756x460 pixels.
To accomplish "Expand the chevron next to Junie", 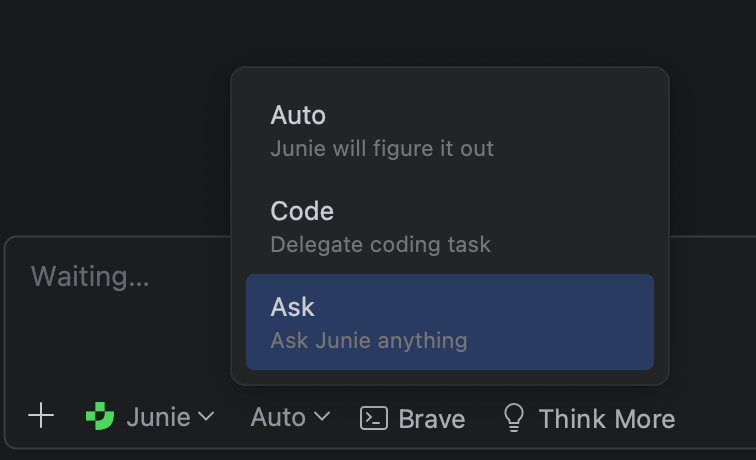I will (206, 416).
